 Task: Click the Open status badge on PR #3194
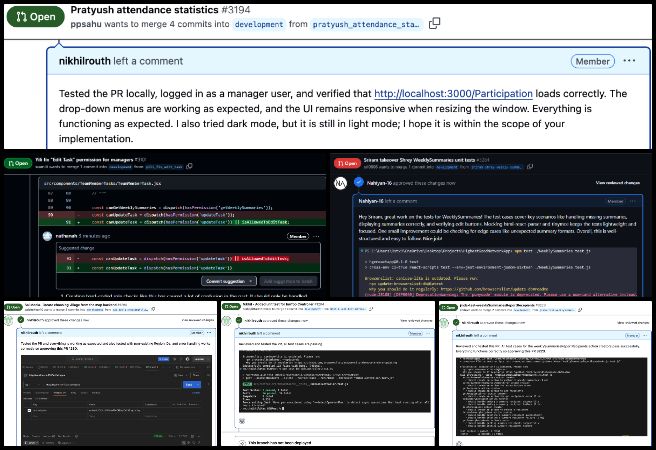(x=36, y=17)
